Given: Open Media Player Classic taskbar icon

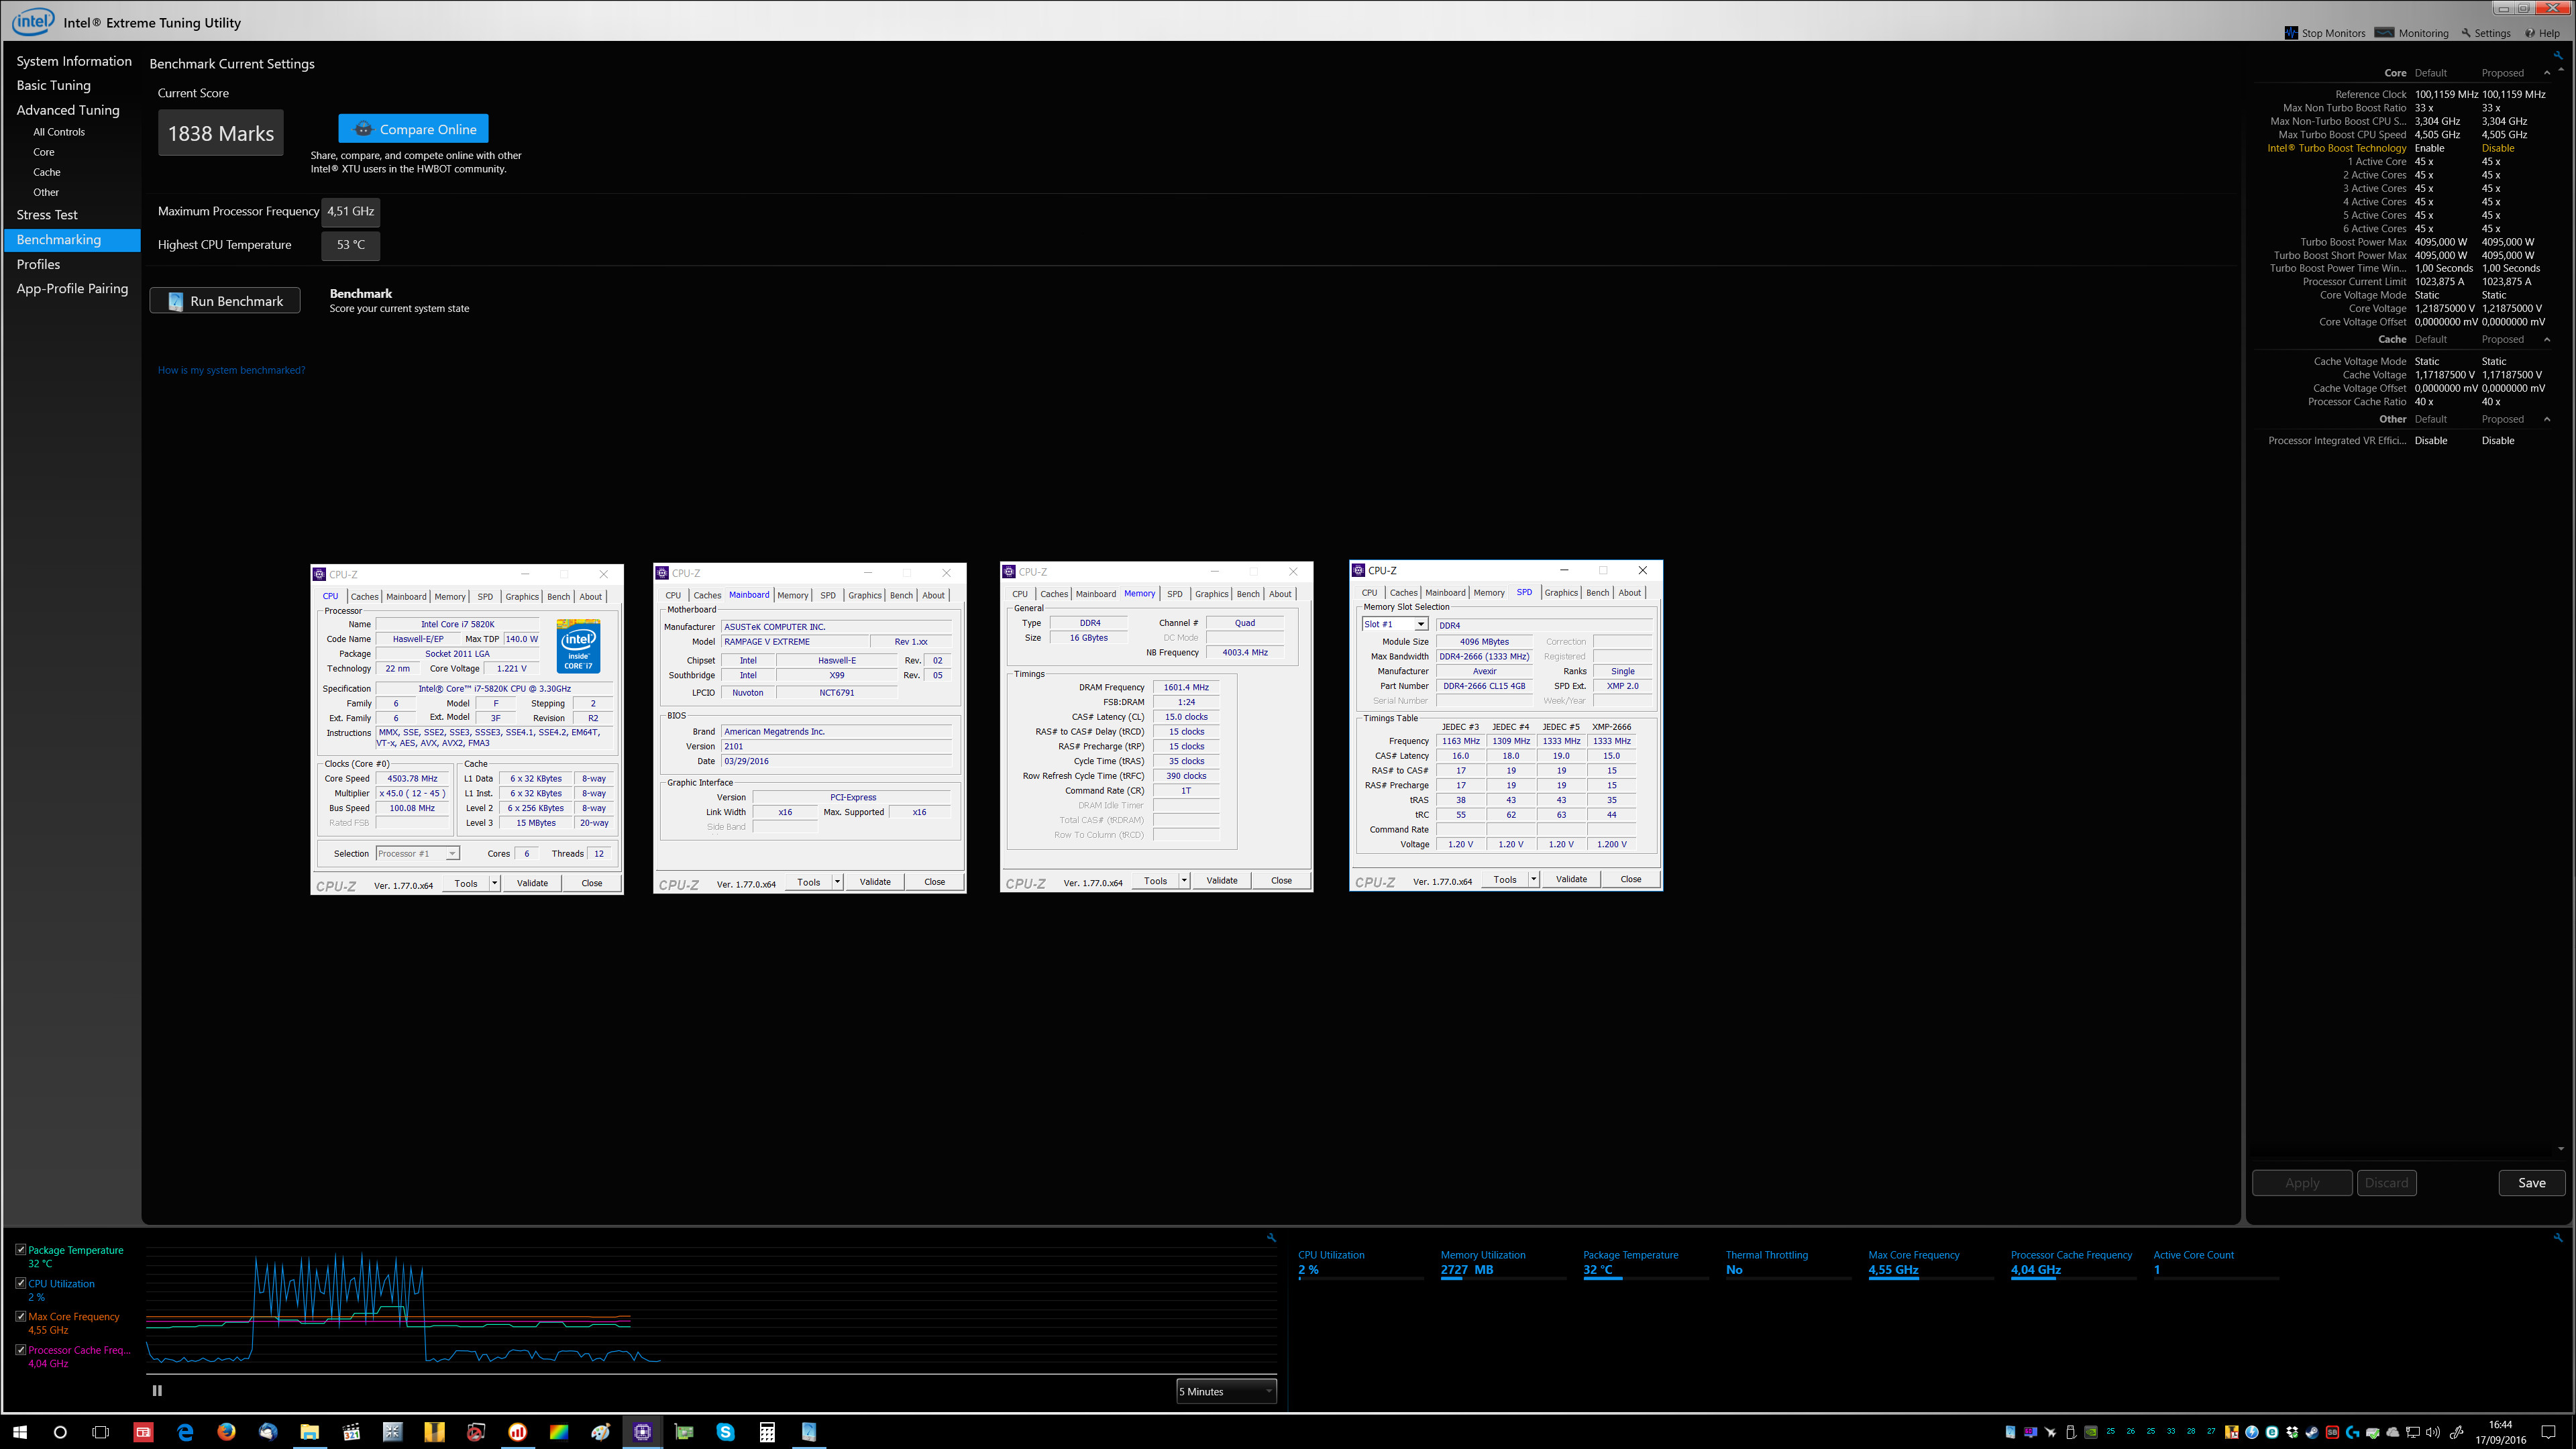Looking at the screenshot, I should click(x=351, y=1432).
